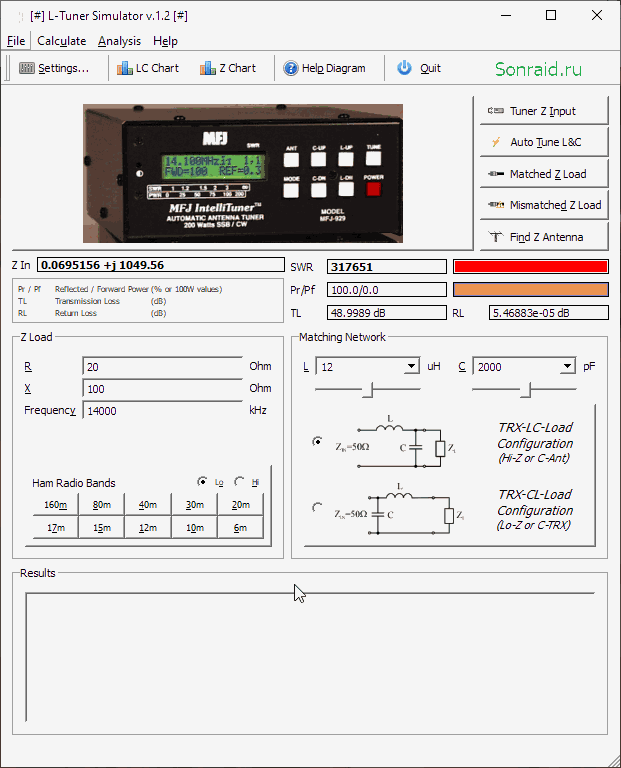This screenshot has width=621, height=768.
Task: Click the TRX-CL-Load circuit diagram
Action: tap(400, 508)
